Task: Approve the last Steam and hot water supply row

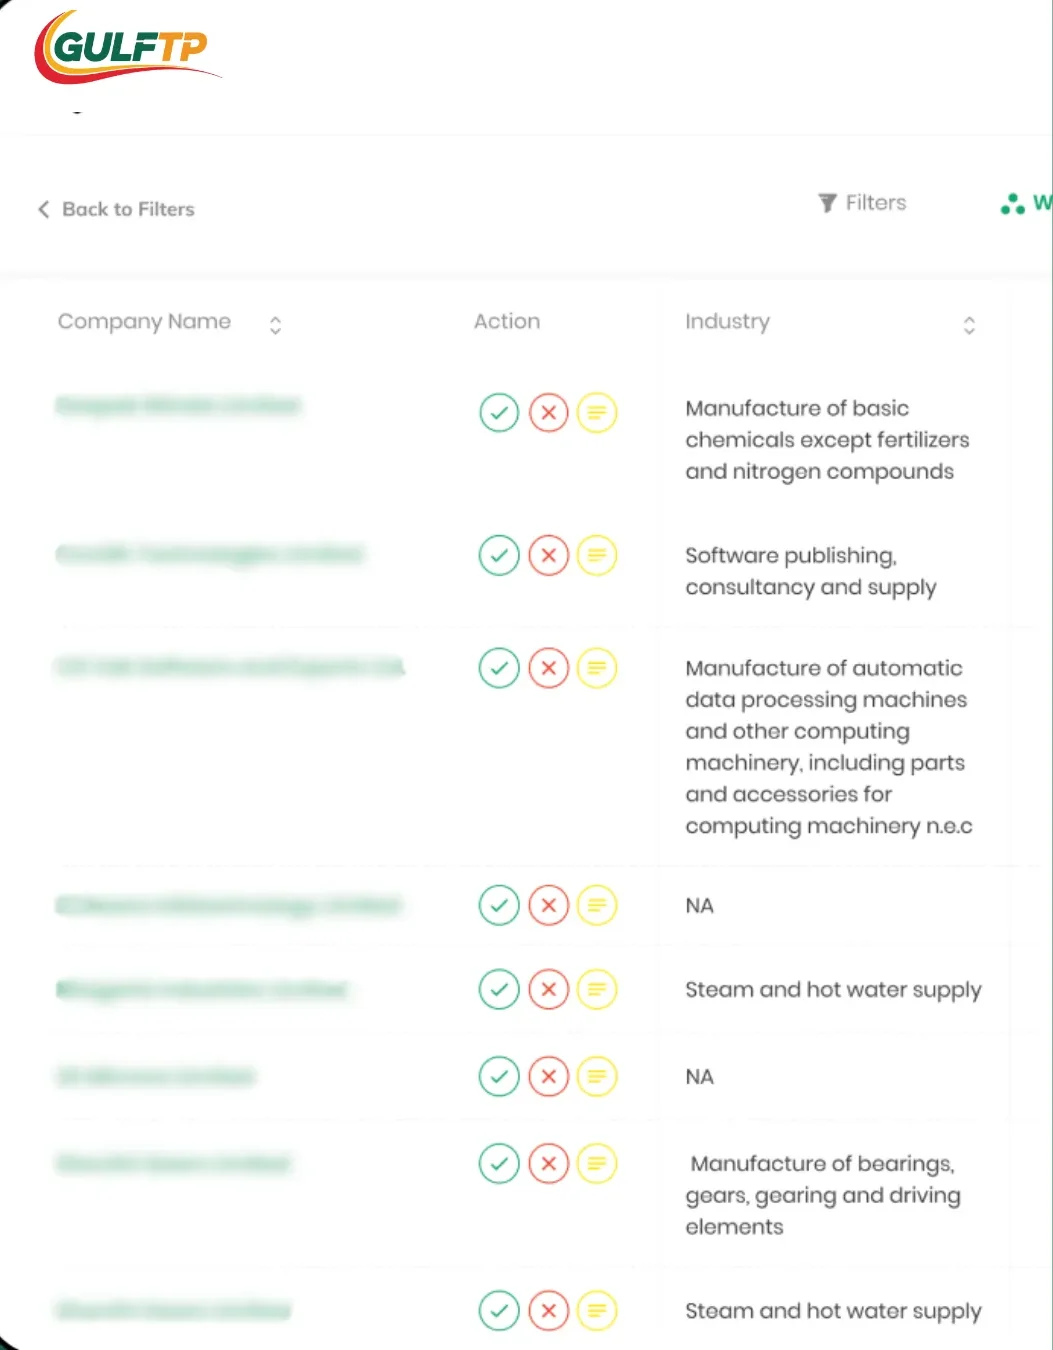Action: click(x=499, y=1310)
